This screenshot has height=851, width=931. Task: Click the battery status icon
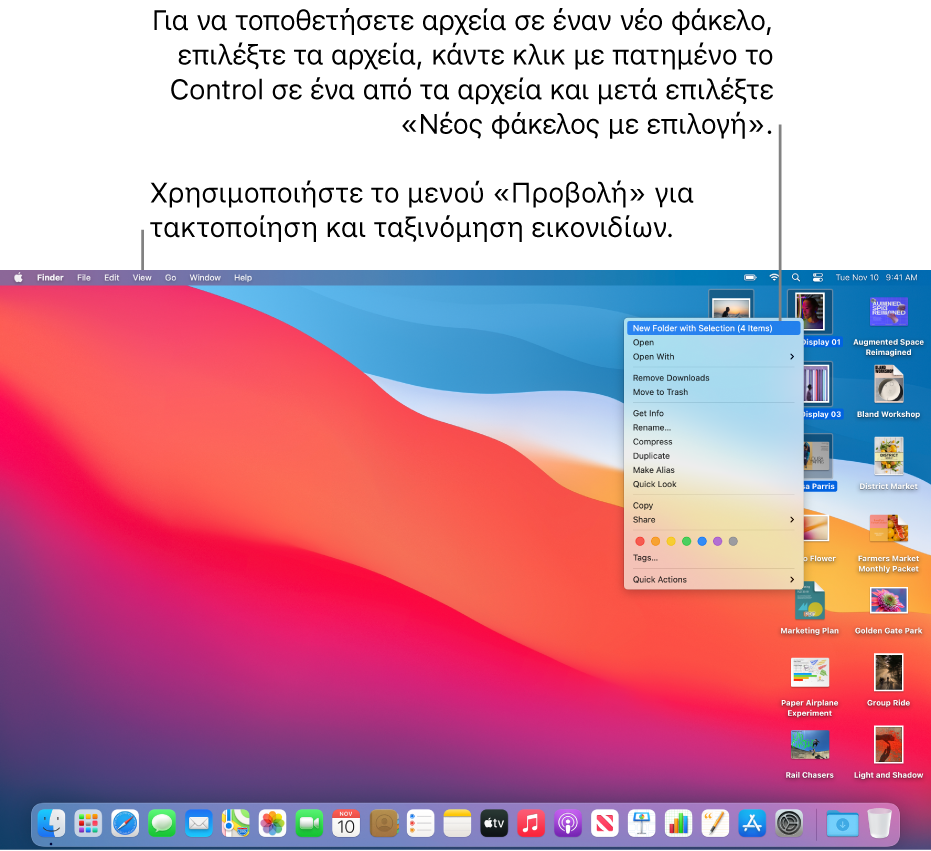click(750, 277)
